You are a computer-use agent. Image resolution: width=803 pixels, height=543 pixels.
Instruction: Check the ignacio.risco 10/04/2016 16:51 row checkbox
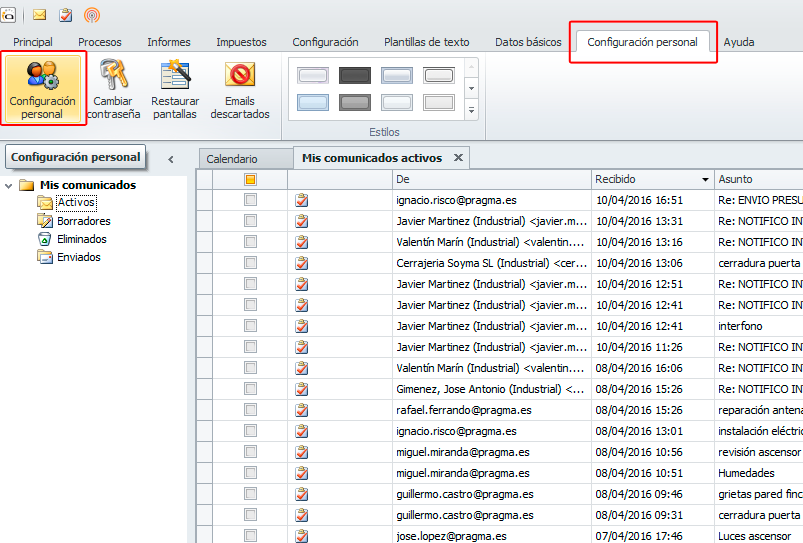(250, 200)
